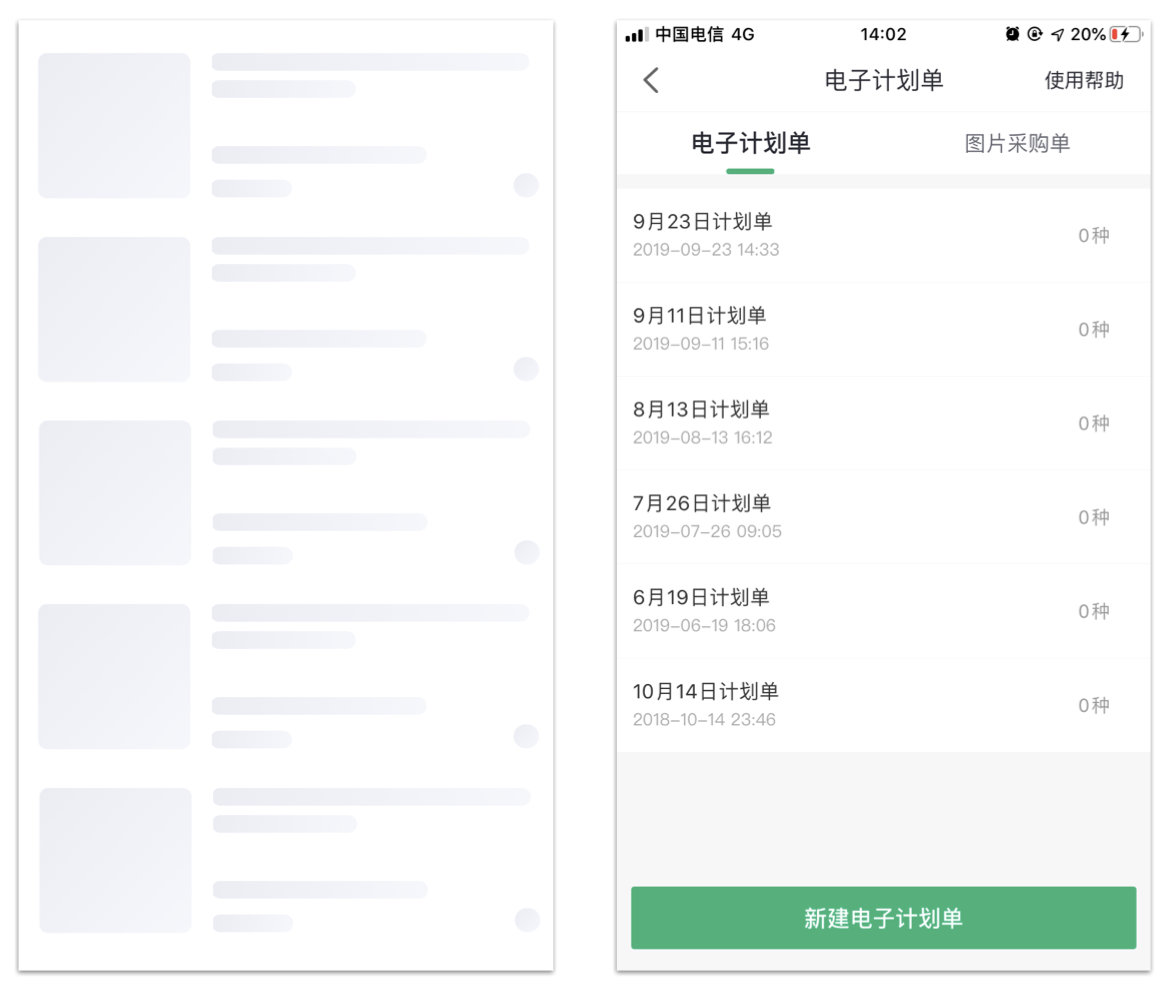1176x992 pixels.
Task: Open the 9月11日计划单 entry
Action: (884, 330)
